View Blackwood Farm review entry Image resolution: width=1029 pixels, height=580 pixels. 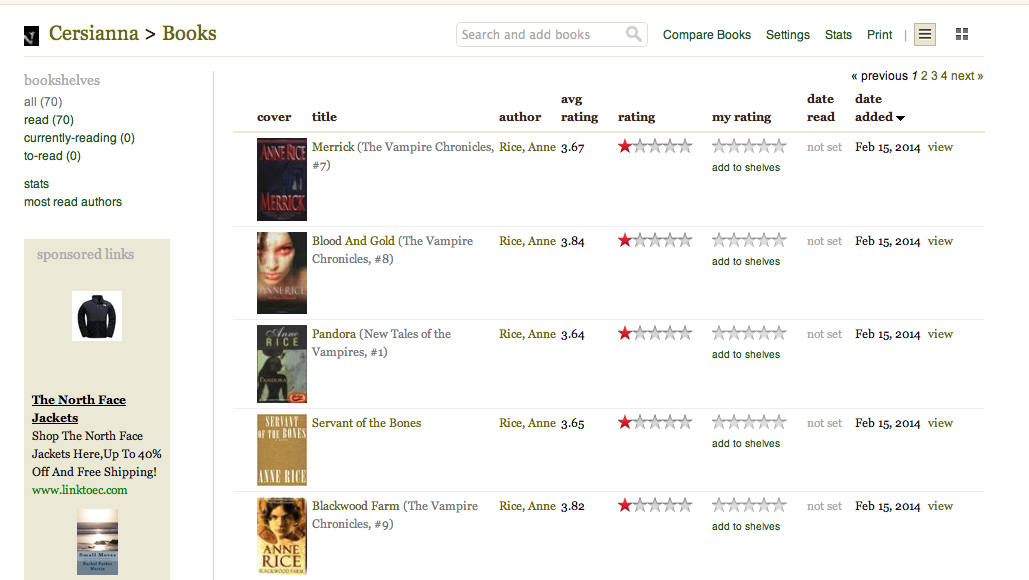(x=940, y=506)
